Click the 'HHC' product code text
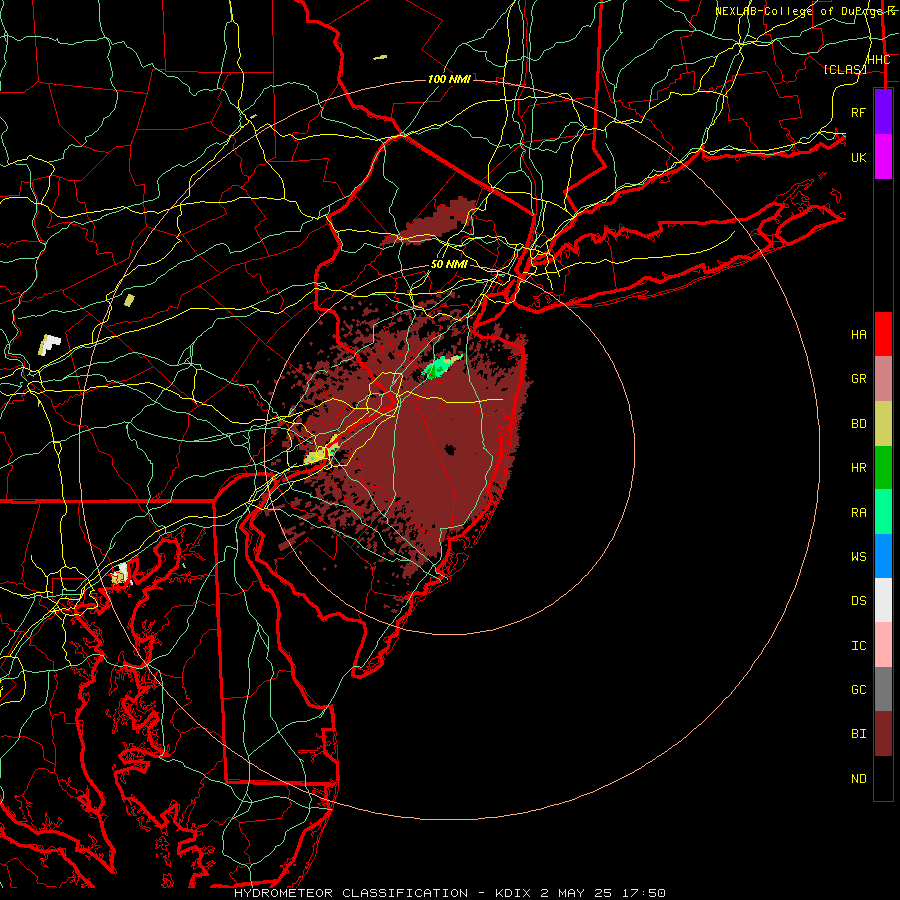The width and height of the screenshot is (900, 900). pyautogui.click(x=878, y=60)
